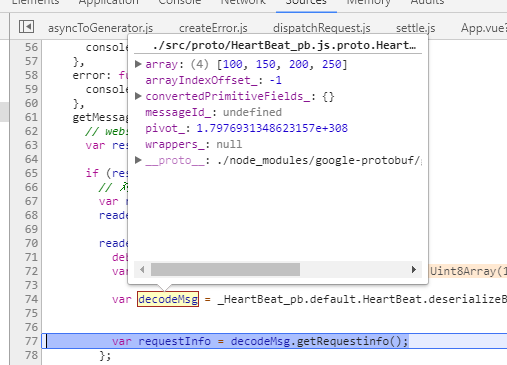The height and width of the screenshot is (365, 507).
Task: Open the asyncToGenerator.js file tab
Action: point(100,28)
